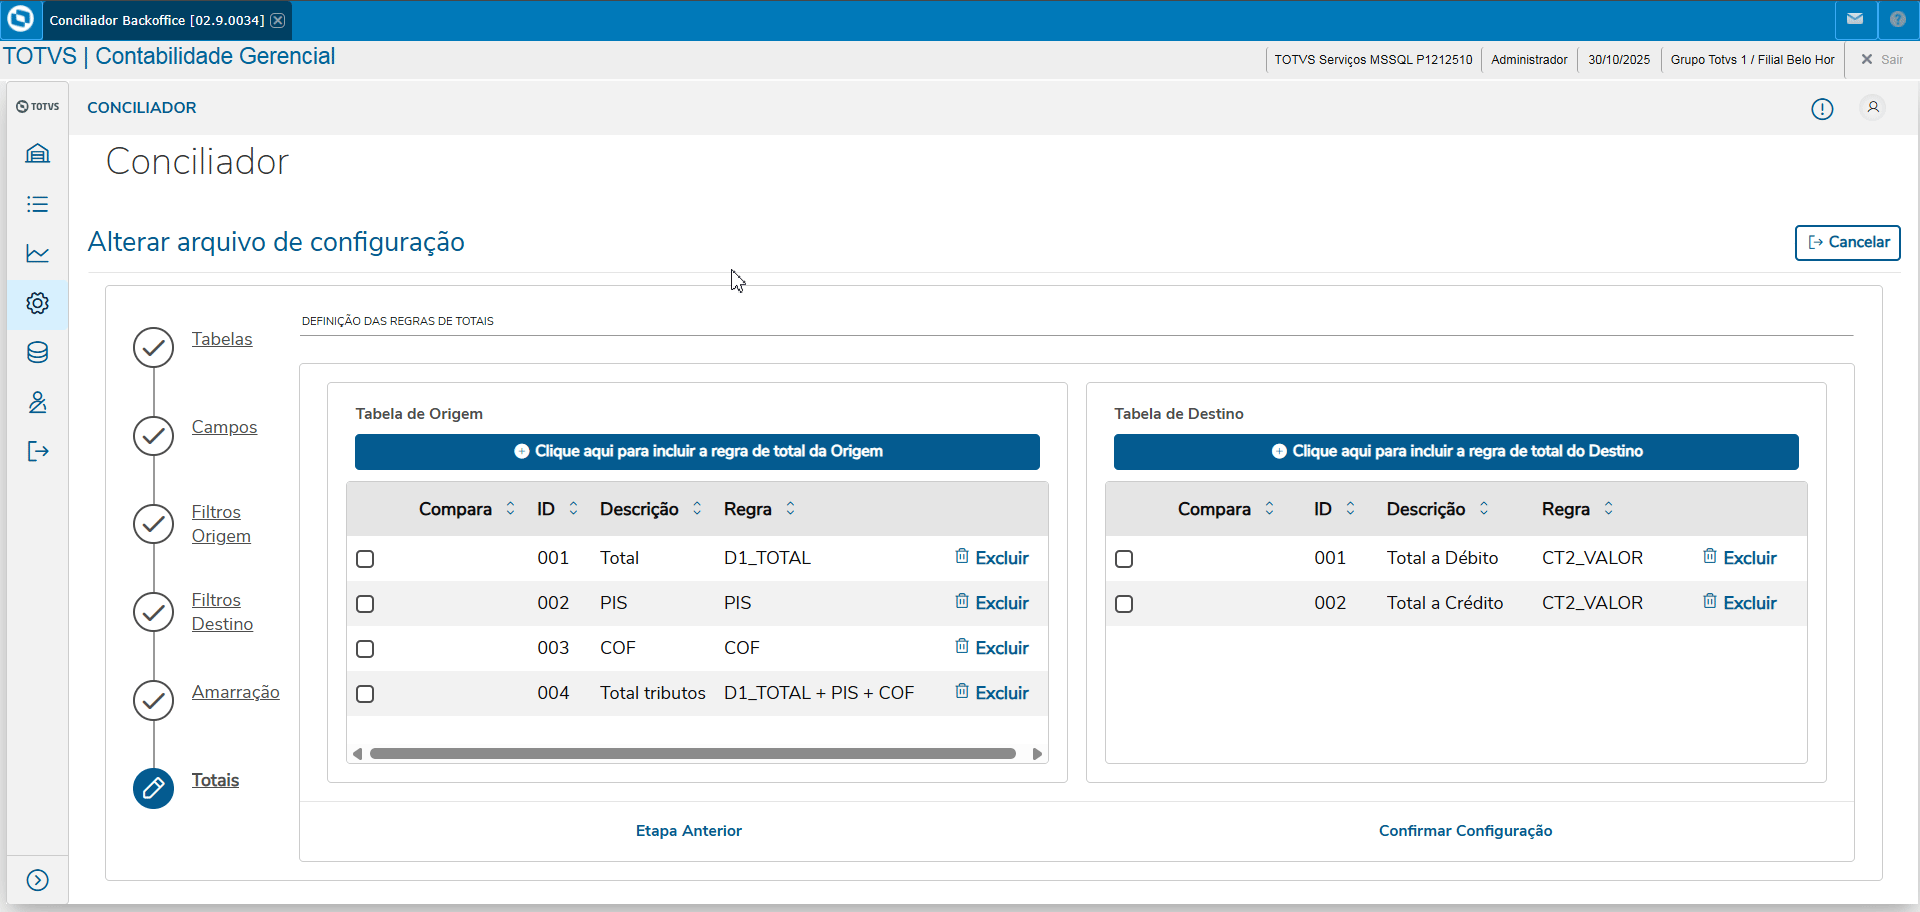Go to the Tabelas step
This screenshot has width=1920, height=912.
tap(222, 339)
